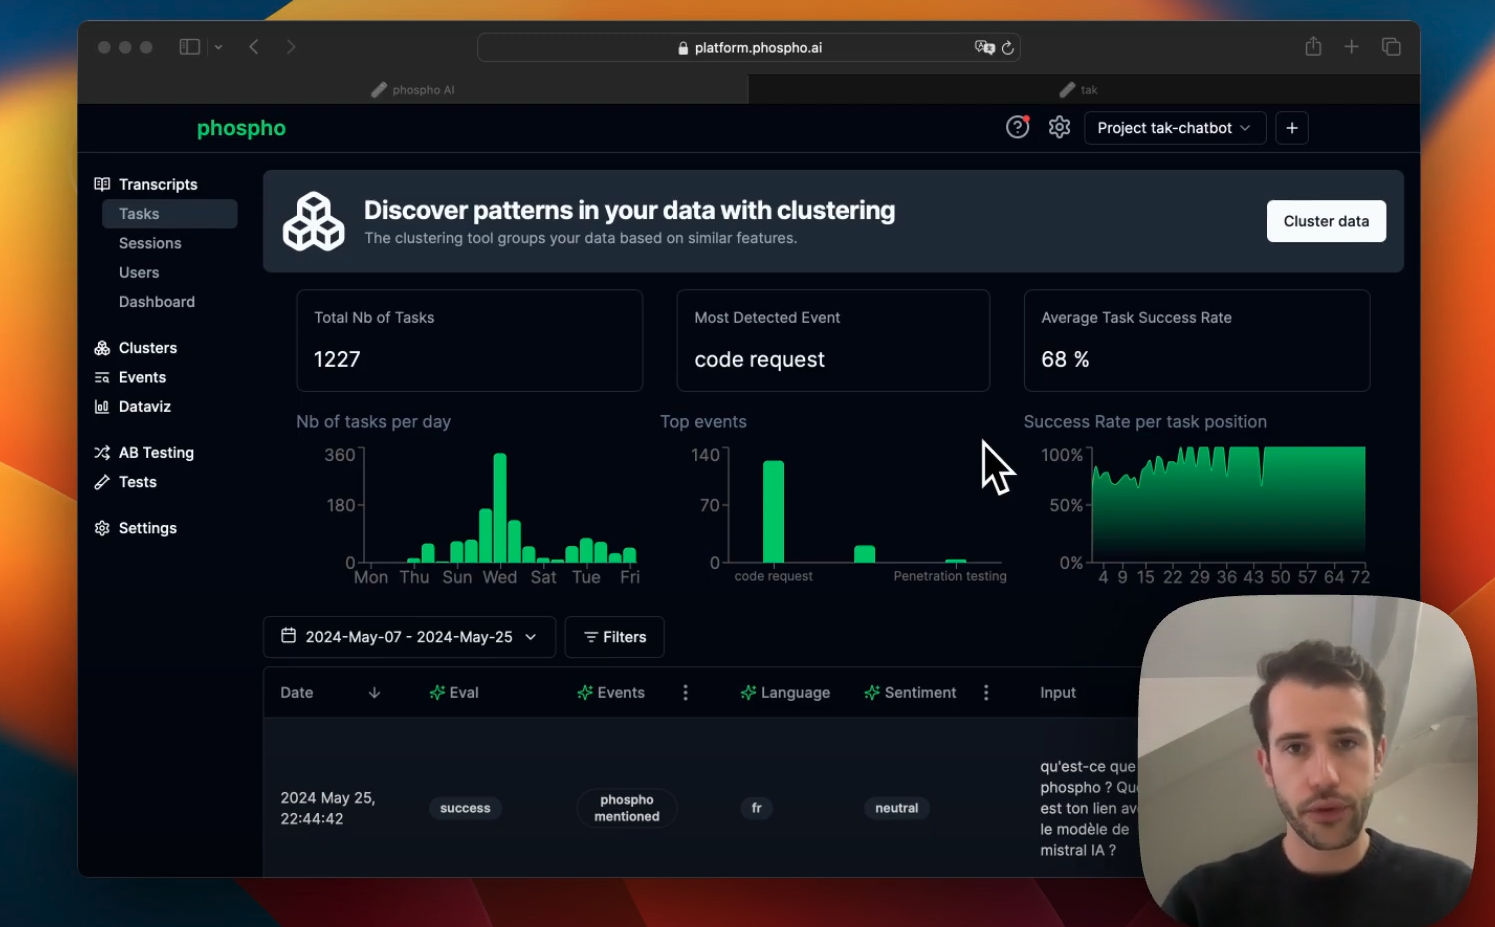The height and width of the screenshot is (927, 1495).
Task: Click the Settings gear icon in sidebar
Action: [x=102, y=528]
